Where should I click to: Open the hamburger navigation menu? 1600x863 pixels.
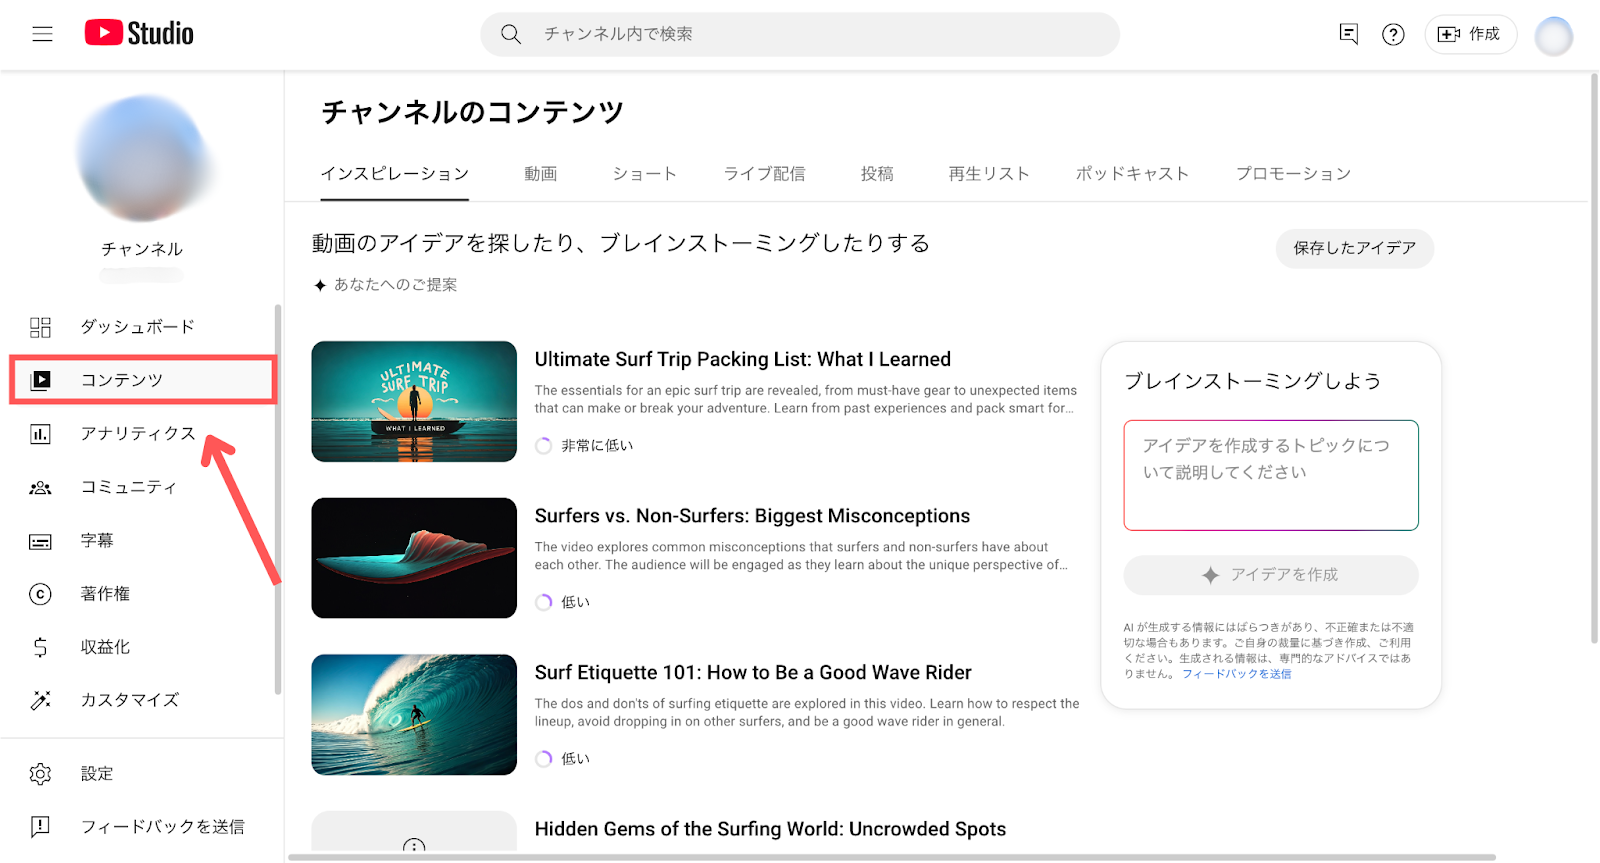tap(42, 34)
